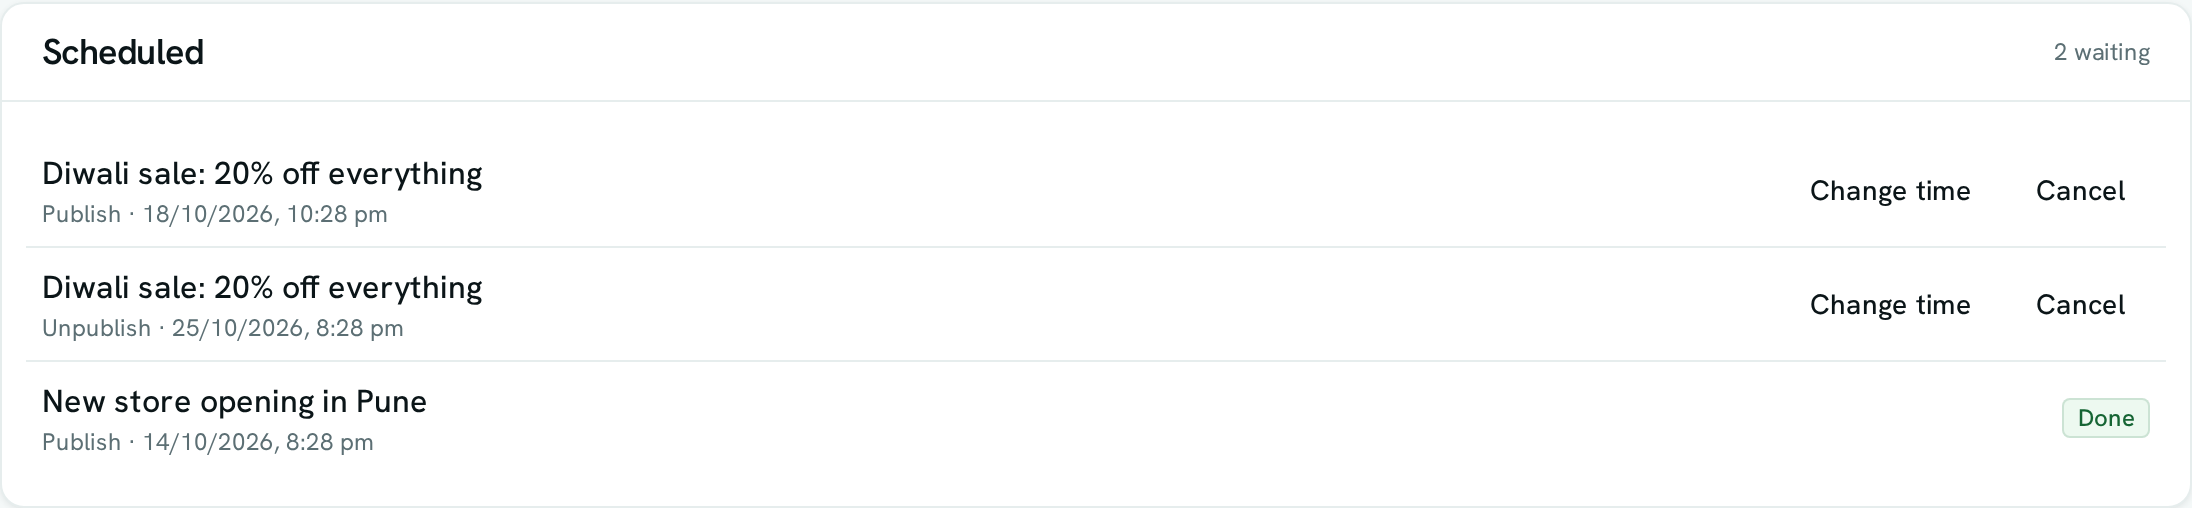The image size is (2192, 508).
Task: Click the Publish label under first Diwali entry
Action: 81,215
